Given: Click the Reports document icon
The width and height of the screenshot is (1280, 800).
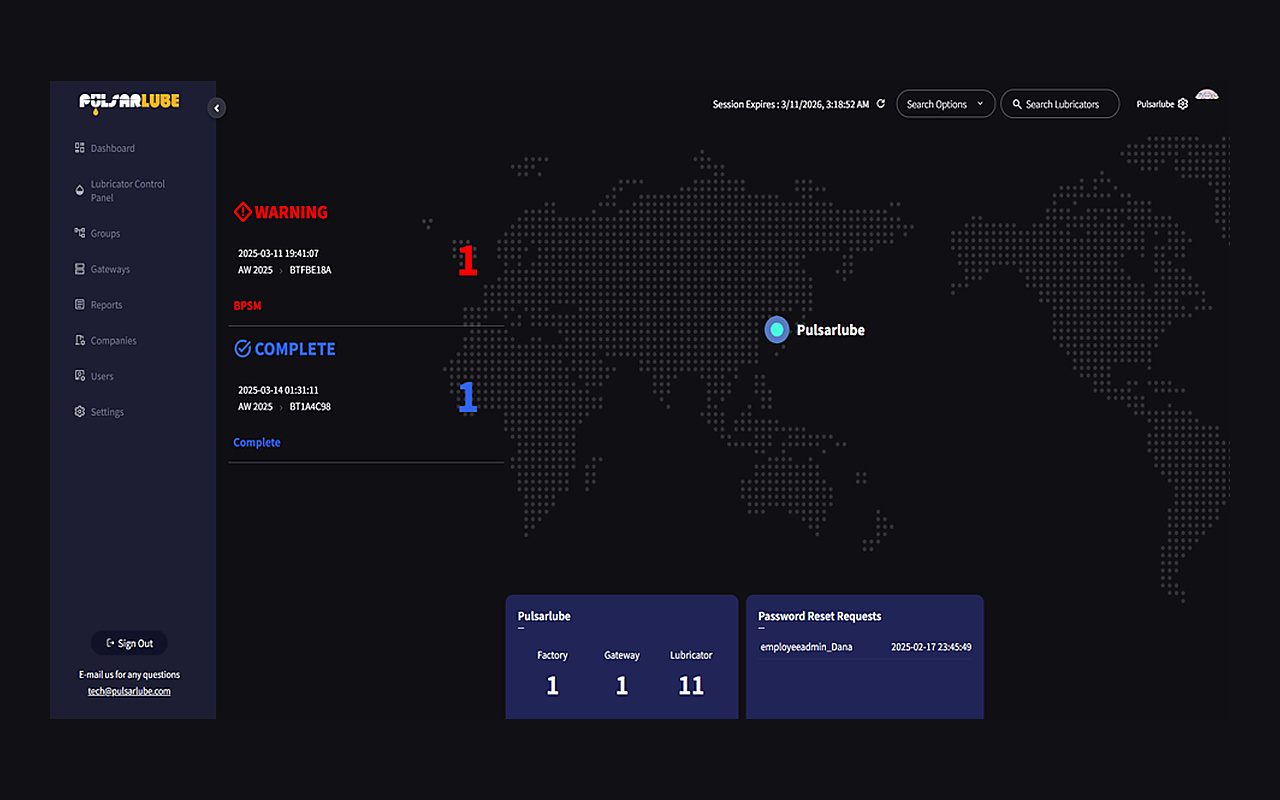Looking at the screenshot, I should 80,305.
